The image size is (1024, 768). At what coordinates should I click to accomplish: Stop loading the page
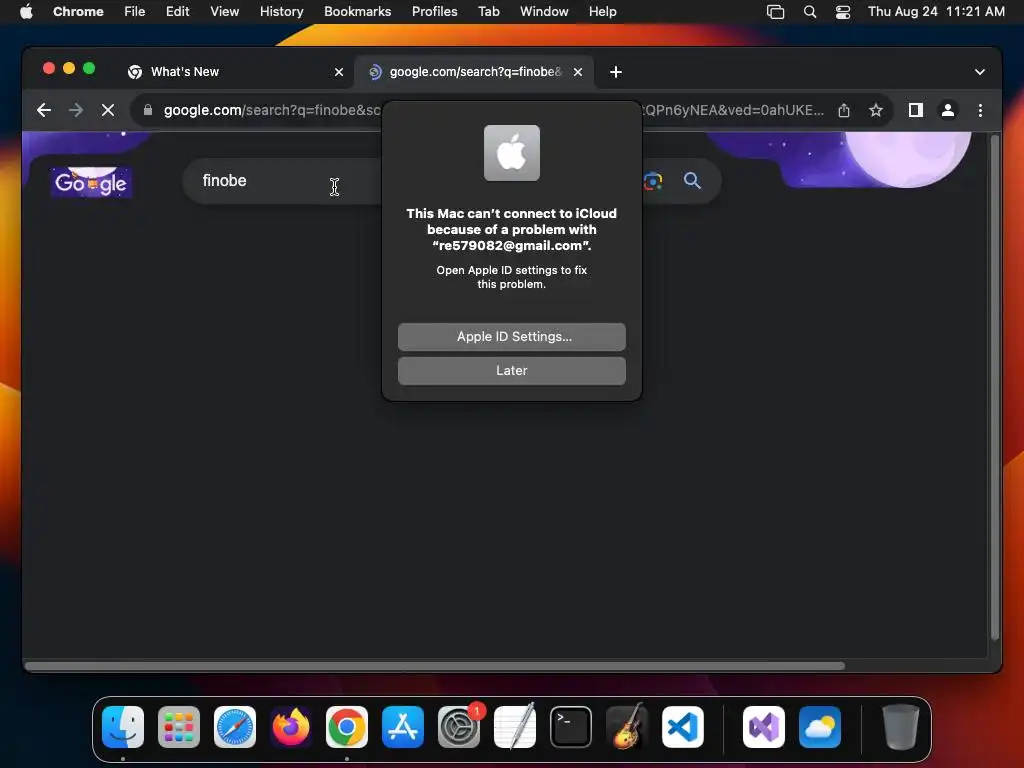(108, 110)
